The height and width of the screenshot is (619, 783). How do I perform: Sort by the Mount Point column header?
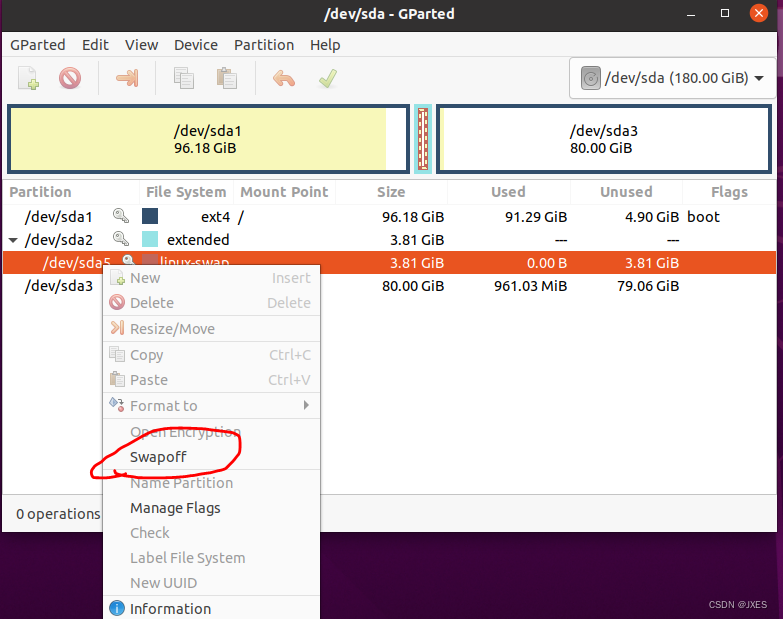click(x=284, y=192)
